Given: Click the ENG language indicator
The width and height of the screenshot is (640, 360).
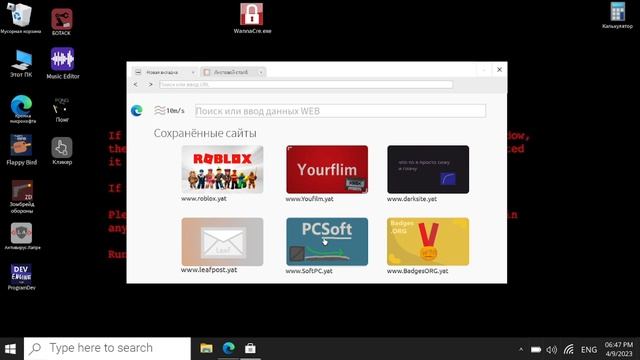Looking at the screenshot, I should click(589, 350).
